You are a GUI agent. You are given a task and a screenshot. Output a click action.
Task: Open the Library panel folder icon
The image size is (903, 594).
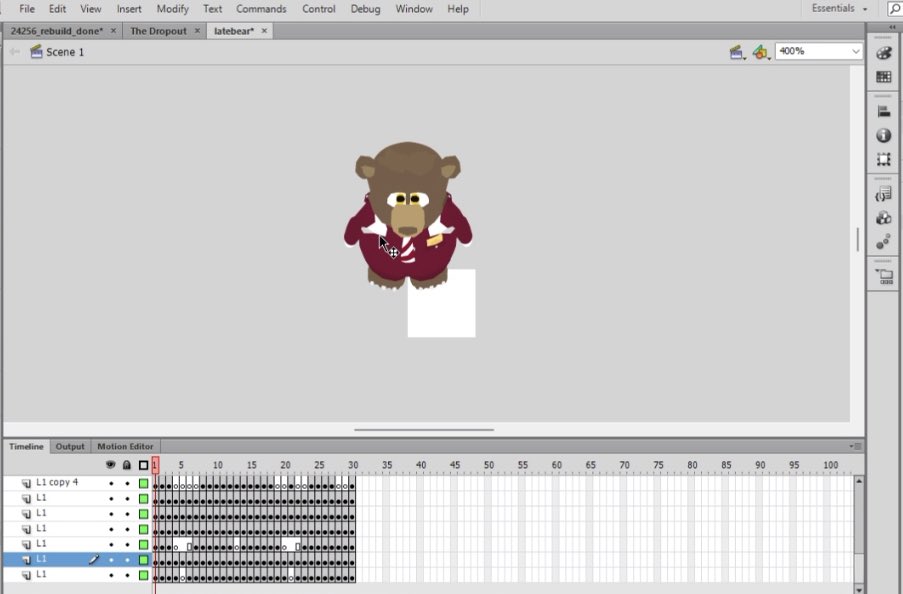[883, 274]
